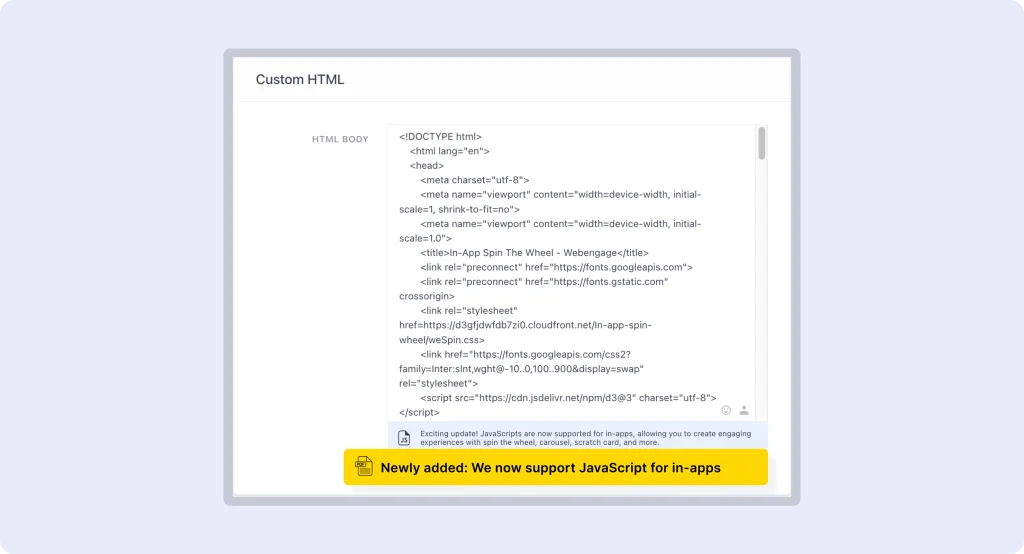The image size is (1024, 554).
Task: Click the HTML BODY field label
Action: pyautogui.click(x=340, y=139)
